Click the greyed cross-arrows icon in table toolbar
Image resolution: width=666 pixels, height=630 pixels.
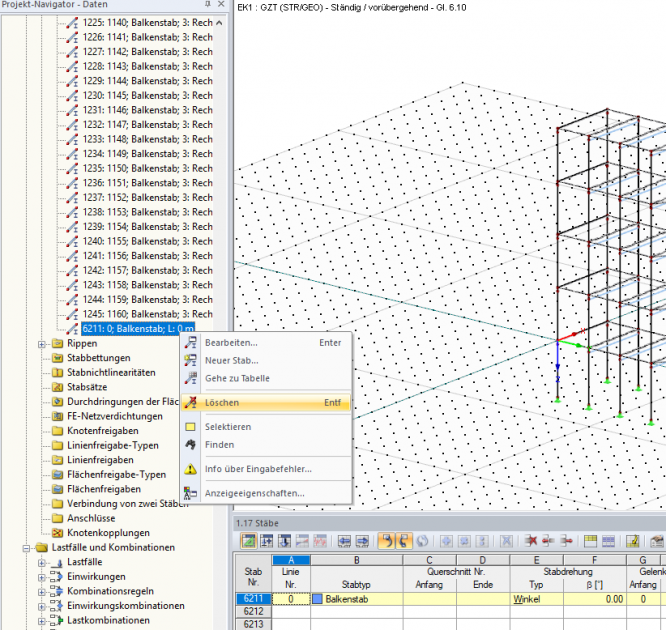(464, 541)
